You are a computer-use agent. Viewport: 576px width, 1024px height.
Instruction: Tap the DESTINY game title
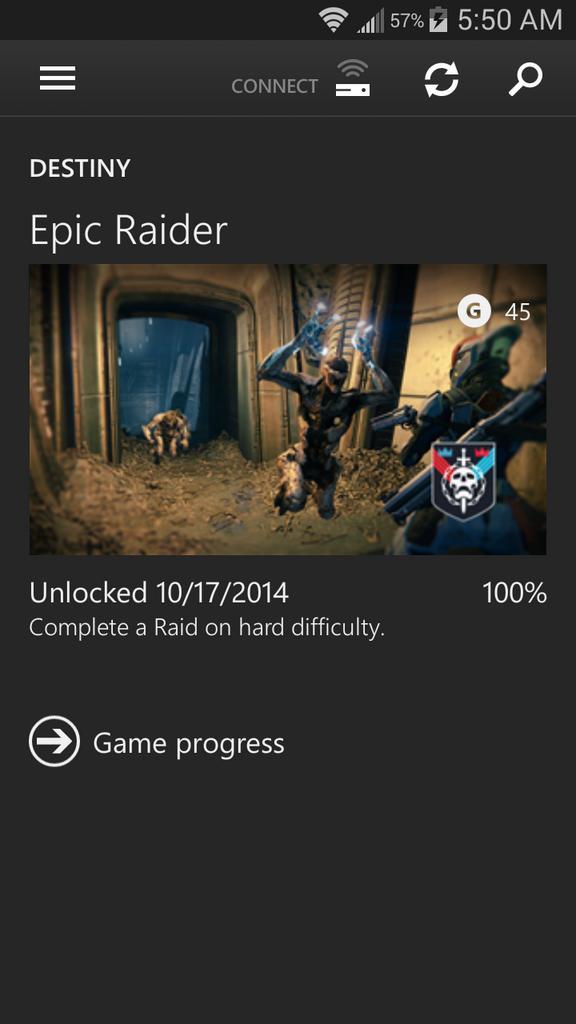80,168
